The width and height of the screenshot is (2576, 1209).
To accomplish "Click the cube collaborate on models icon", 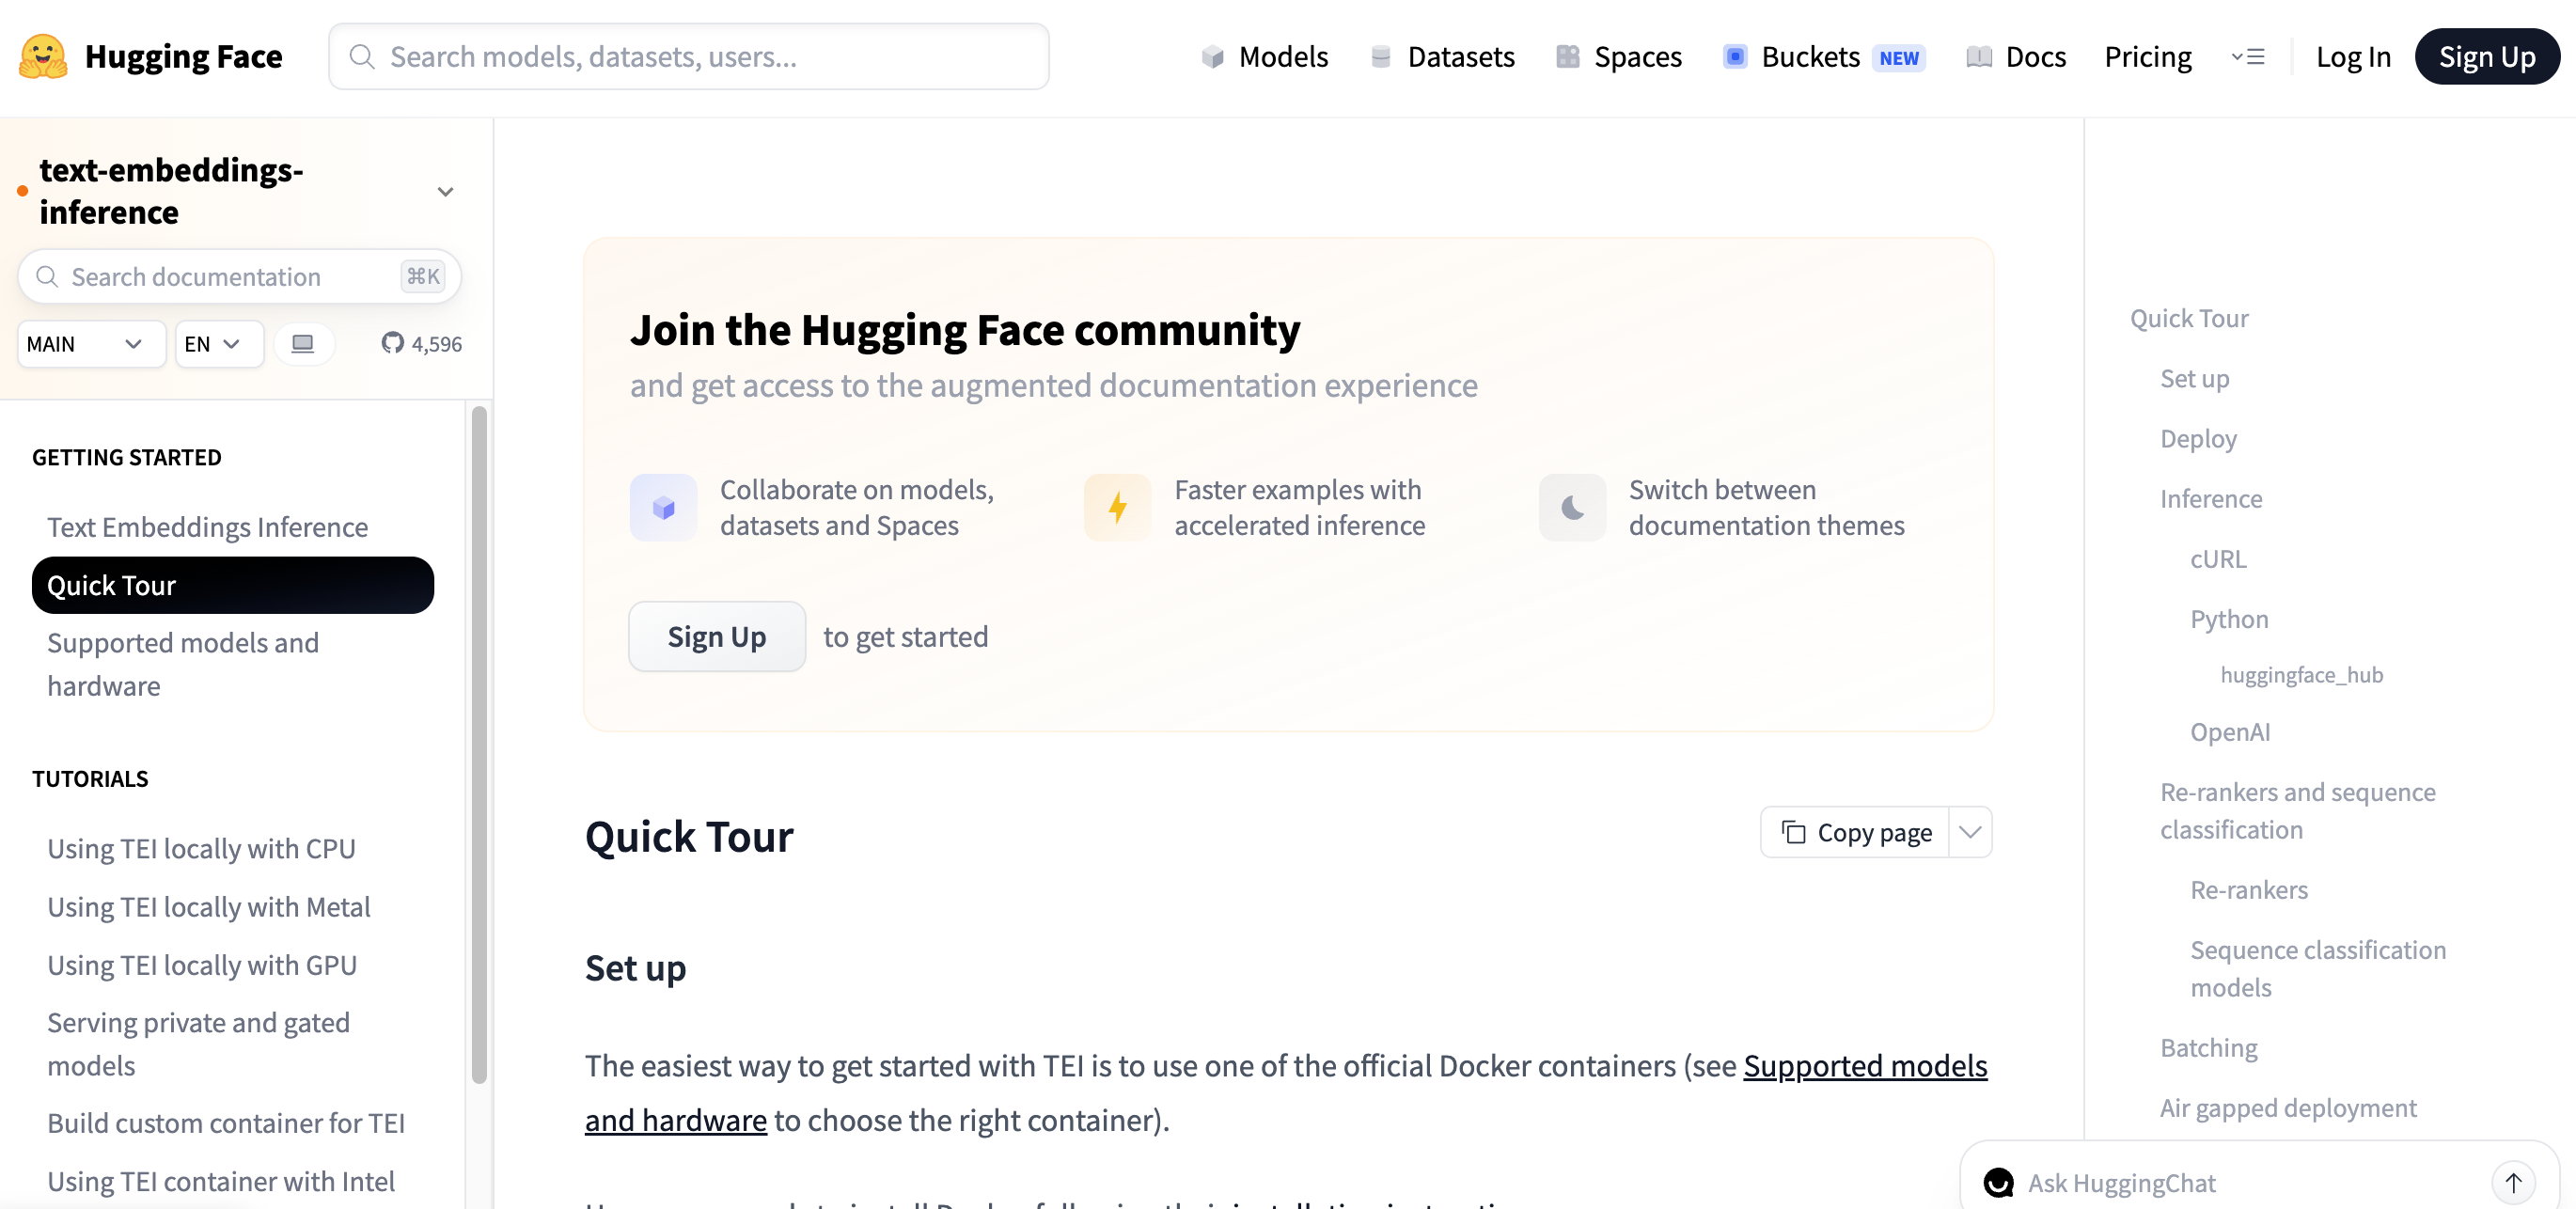I will tap(663, 507).
